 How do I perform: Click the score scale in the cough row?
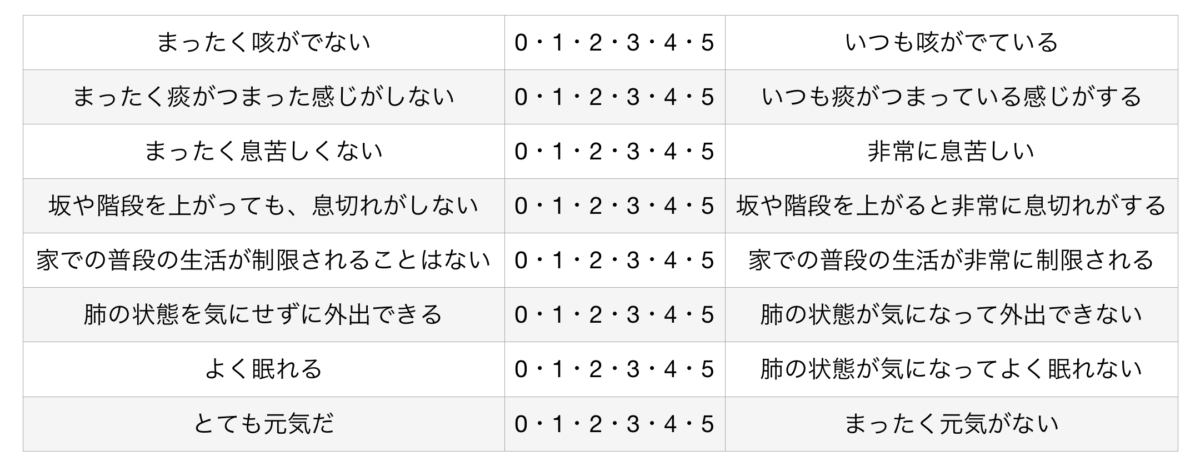pos(615,43)
